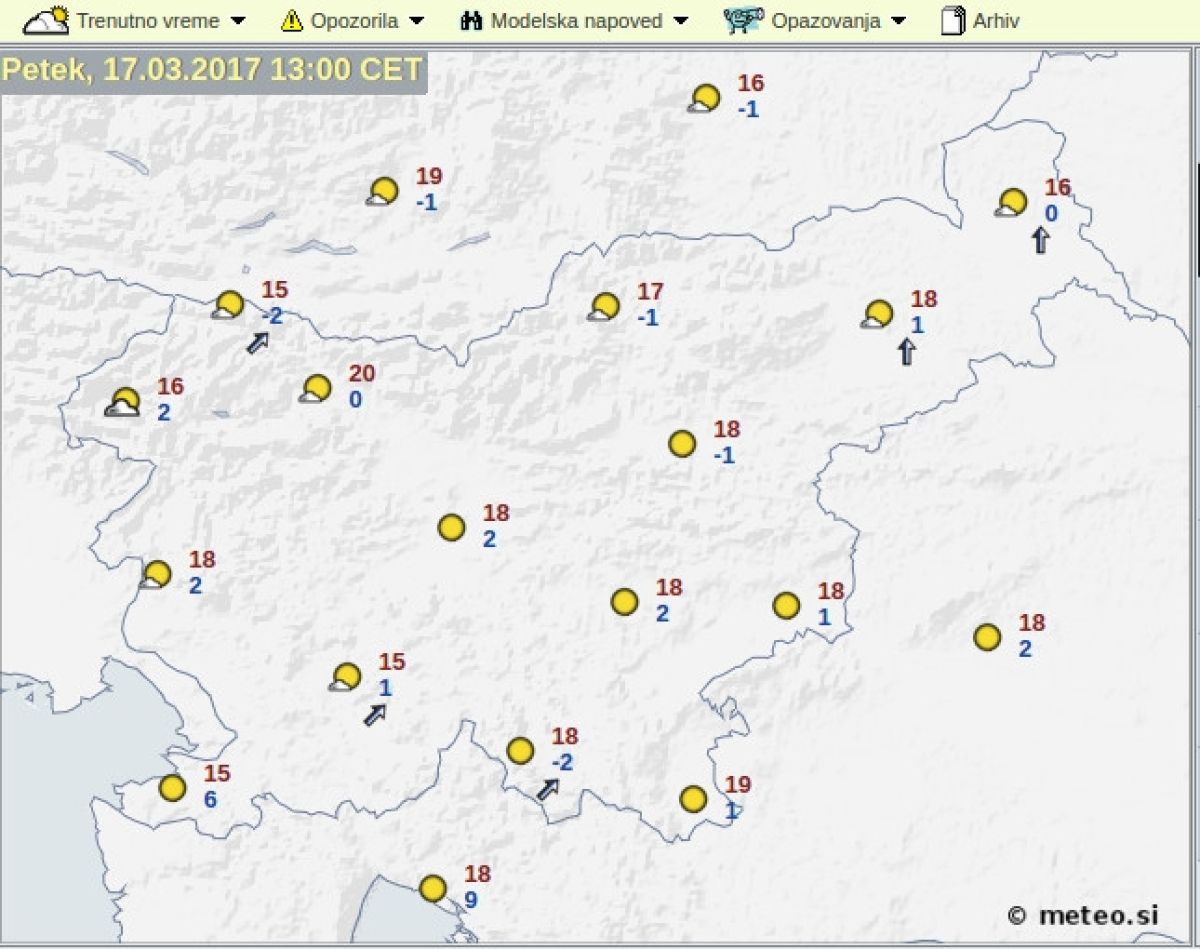Expand the Opozorila dropdown arrow
Image resolution: width=1200 pixels, height=949 pixels.
(417, 21)
